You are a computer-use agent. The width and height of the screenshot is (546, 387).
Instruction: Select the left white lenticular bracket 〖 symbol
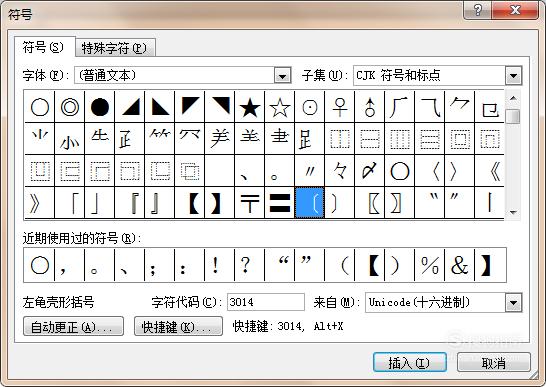tap(369, 203)
